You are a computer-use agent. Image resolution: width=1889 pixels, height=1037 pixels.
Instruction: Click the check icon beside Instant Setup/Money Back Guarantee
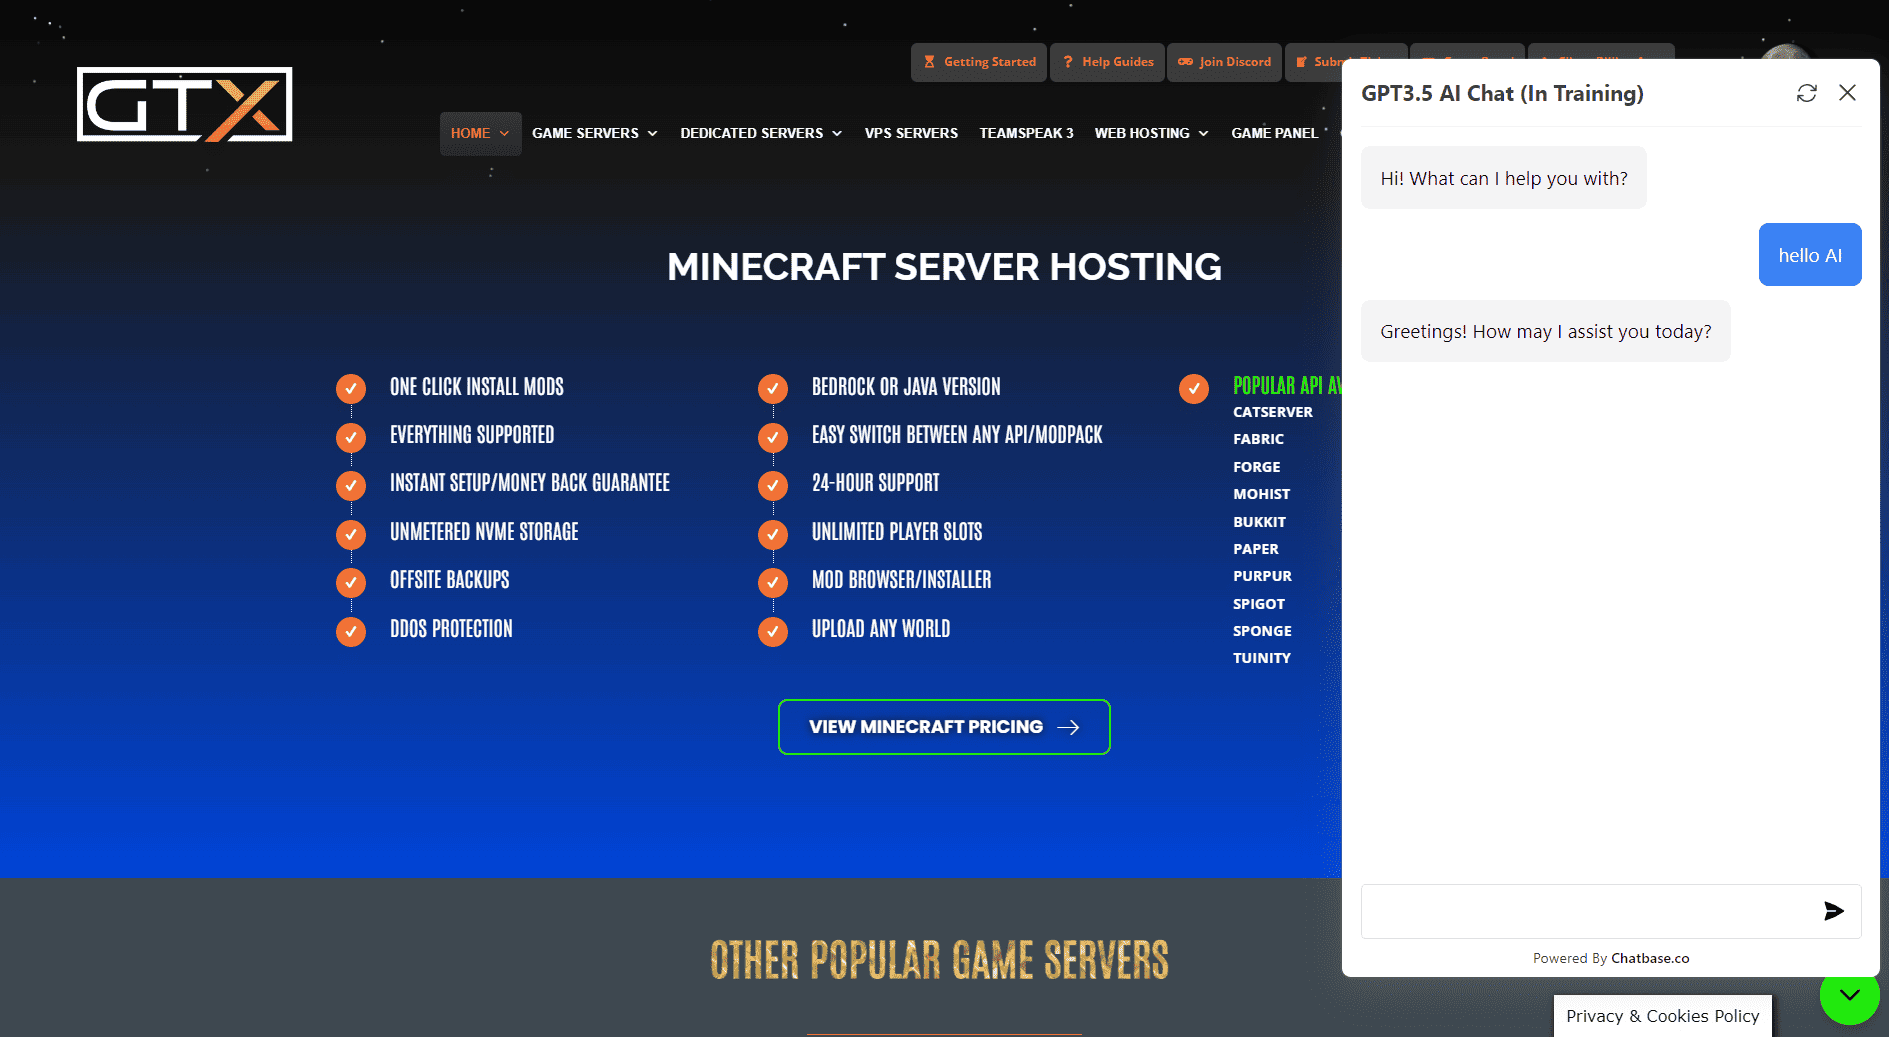(x=351, y=485)
